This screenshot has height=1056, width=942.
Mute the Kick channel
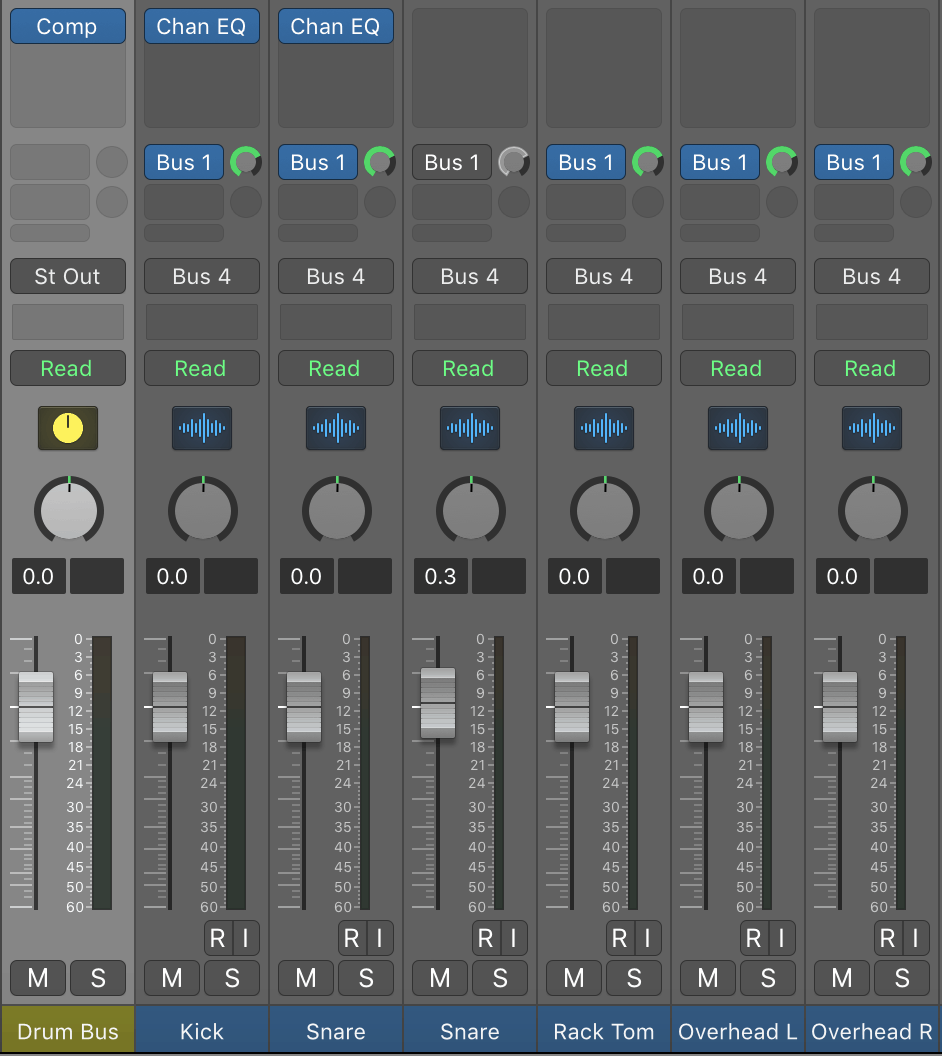171,978
